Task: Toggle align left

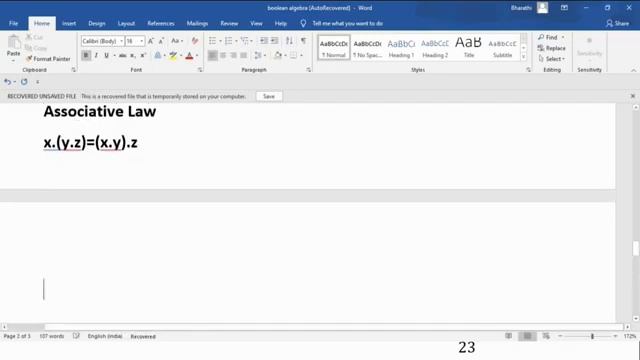Action: 212,56
